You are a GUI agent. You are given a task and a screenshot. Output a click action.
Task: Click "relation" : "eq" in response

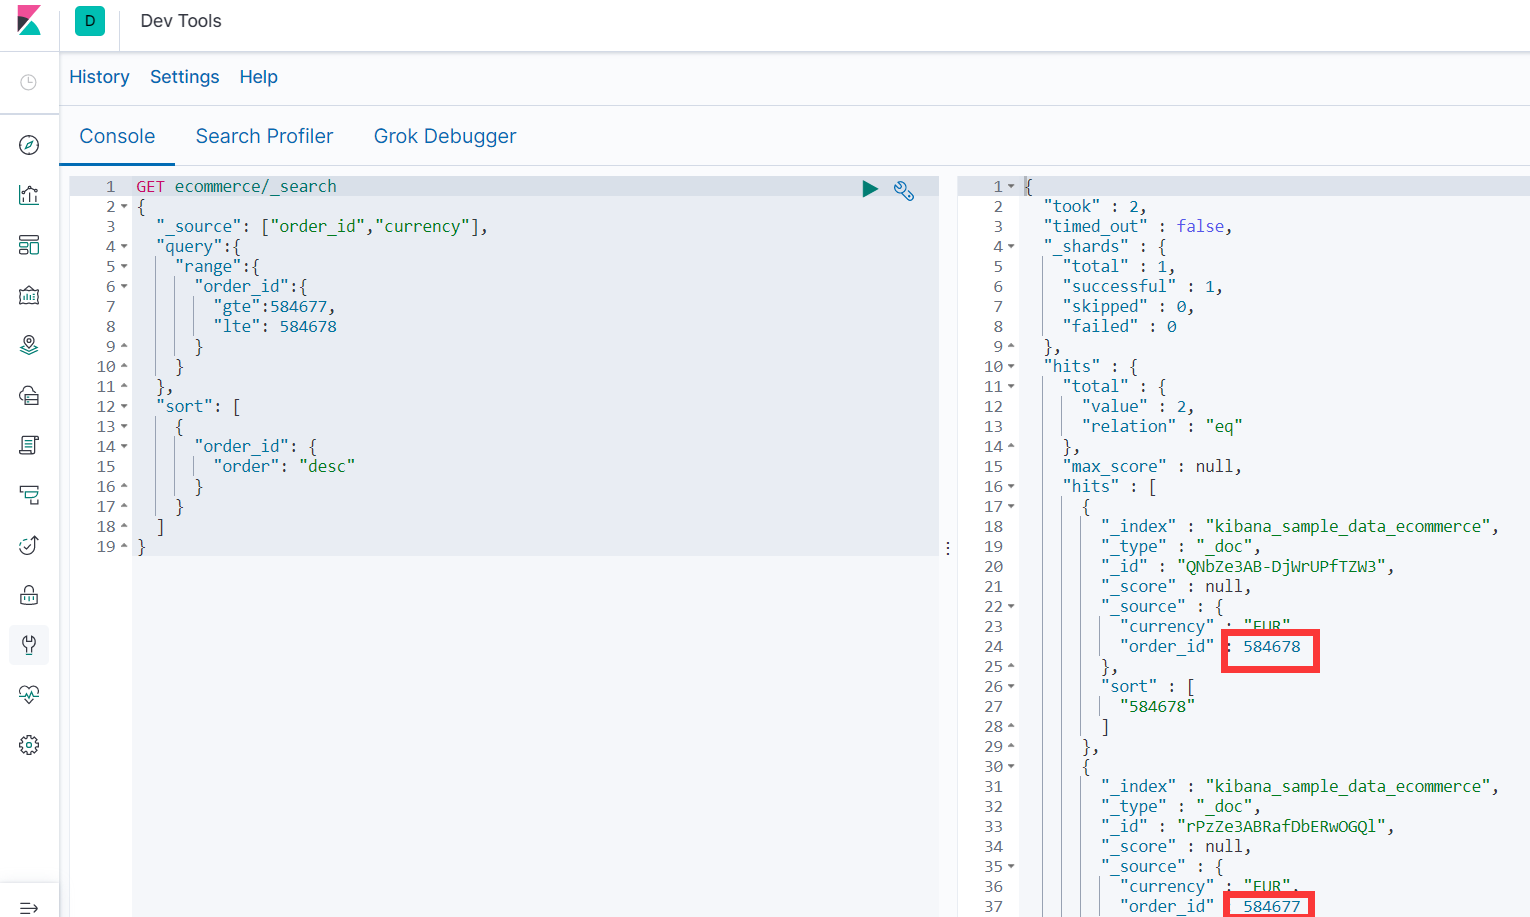[1162, 426]
